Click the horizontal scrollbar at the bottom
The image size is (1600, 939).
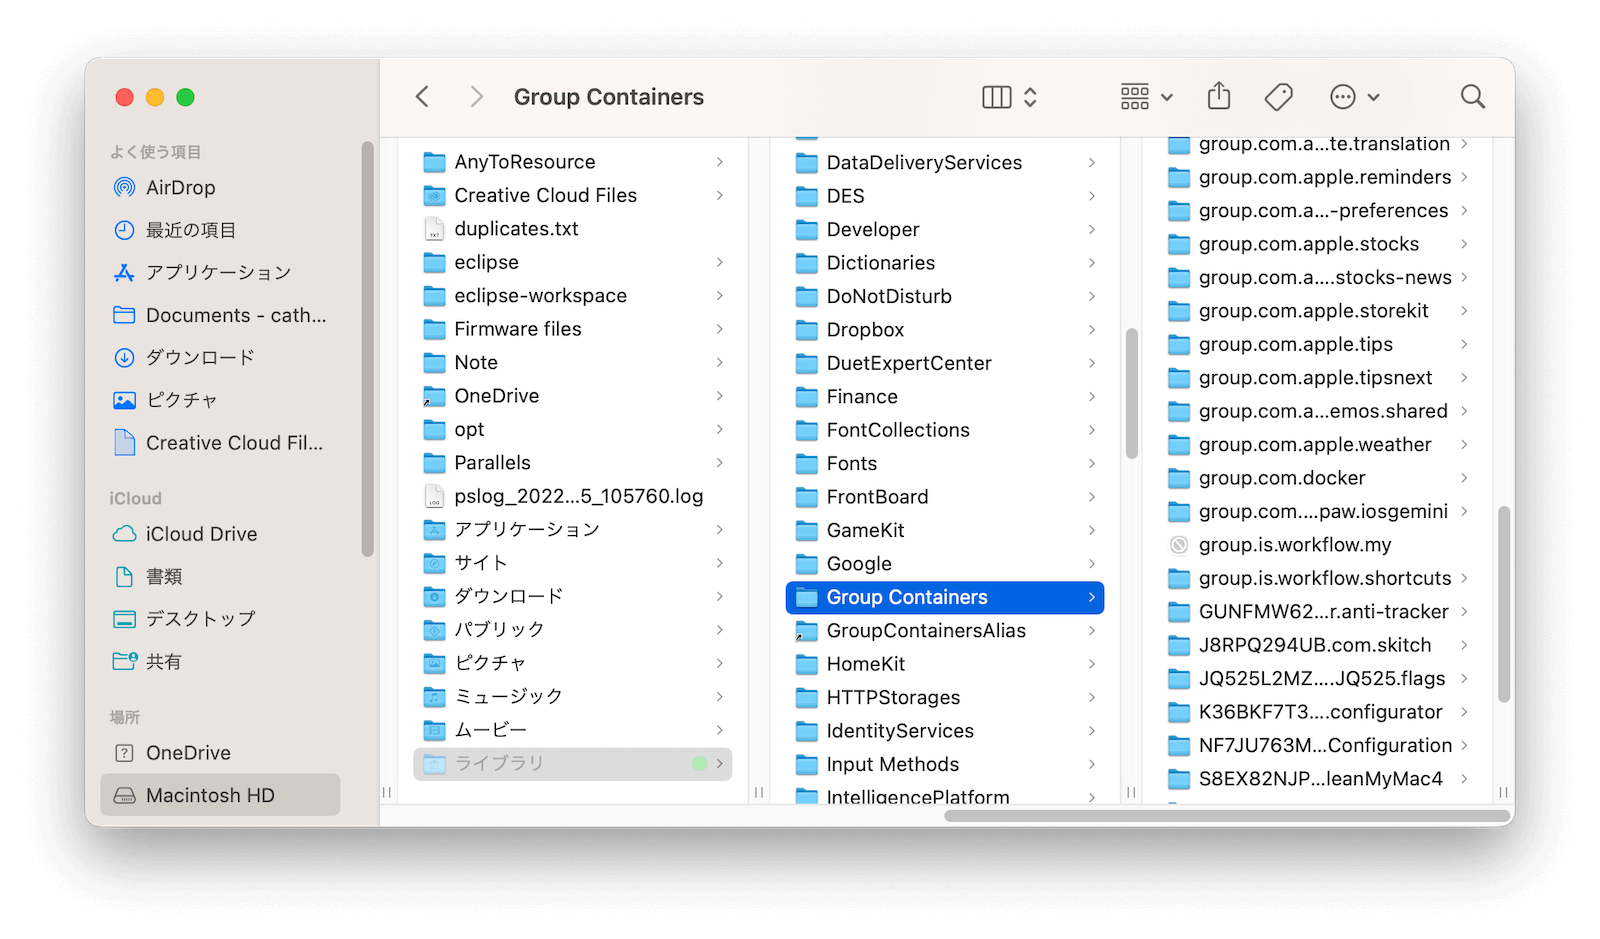tap(1227, 816)
